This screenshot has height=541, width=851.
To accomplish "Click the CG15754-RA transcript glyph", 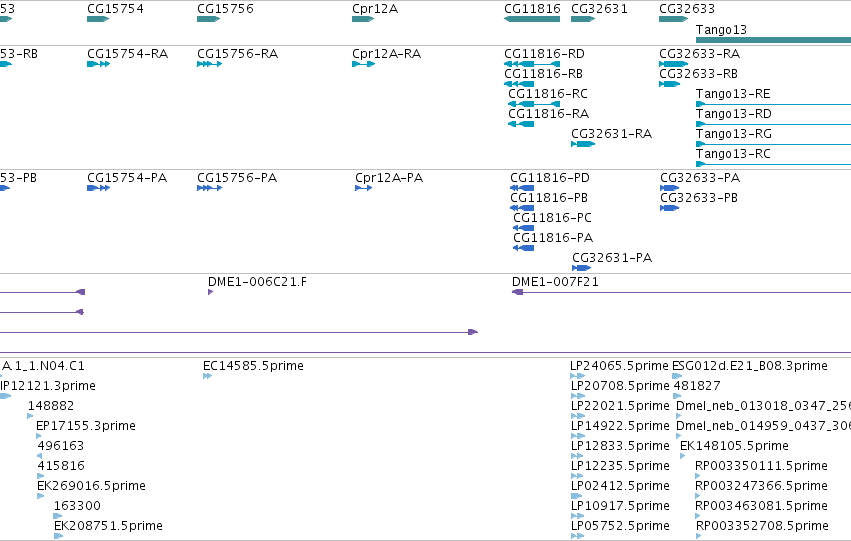I will tap(98, 64).
